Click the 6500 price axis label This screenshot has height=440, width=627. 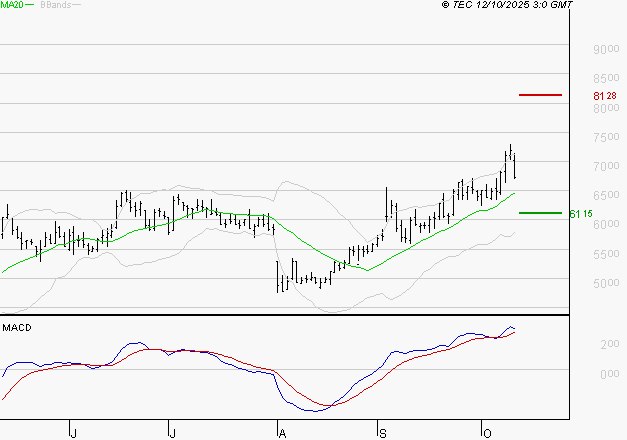point(606,196)
